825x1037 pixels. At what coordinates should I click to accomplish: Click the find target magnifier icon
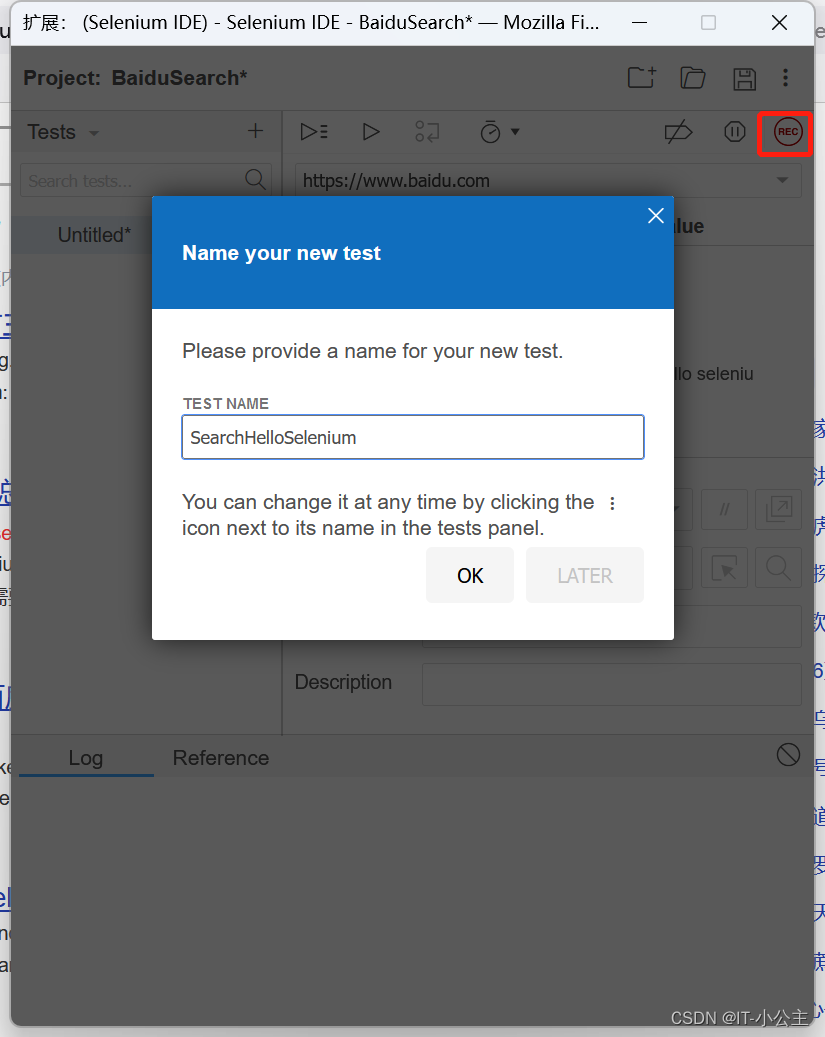click(778, 567)
